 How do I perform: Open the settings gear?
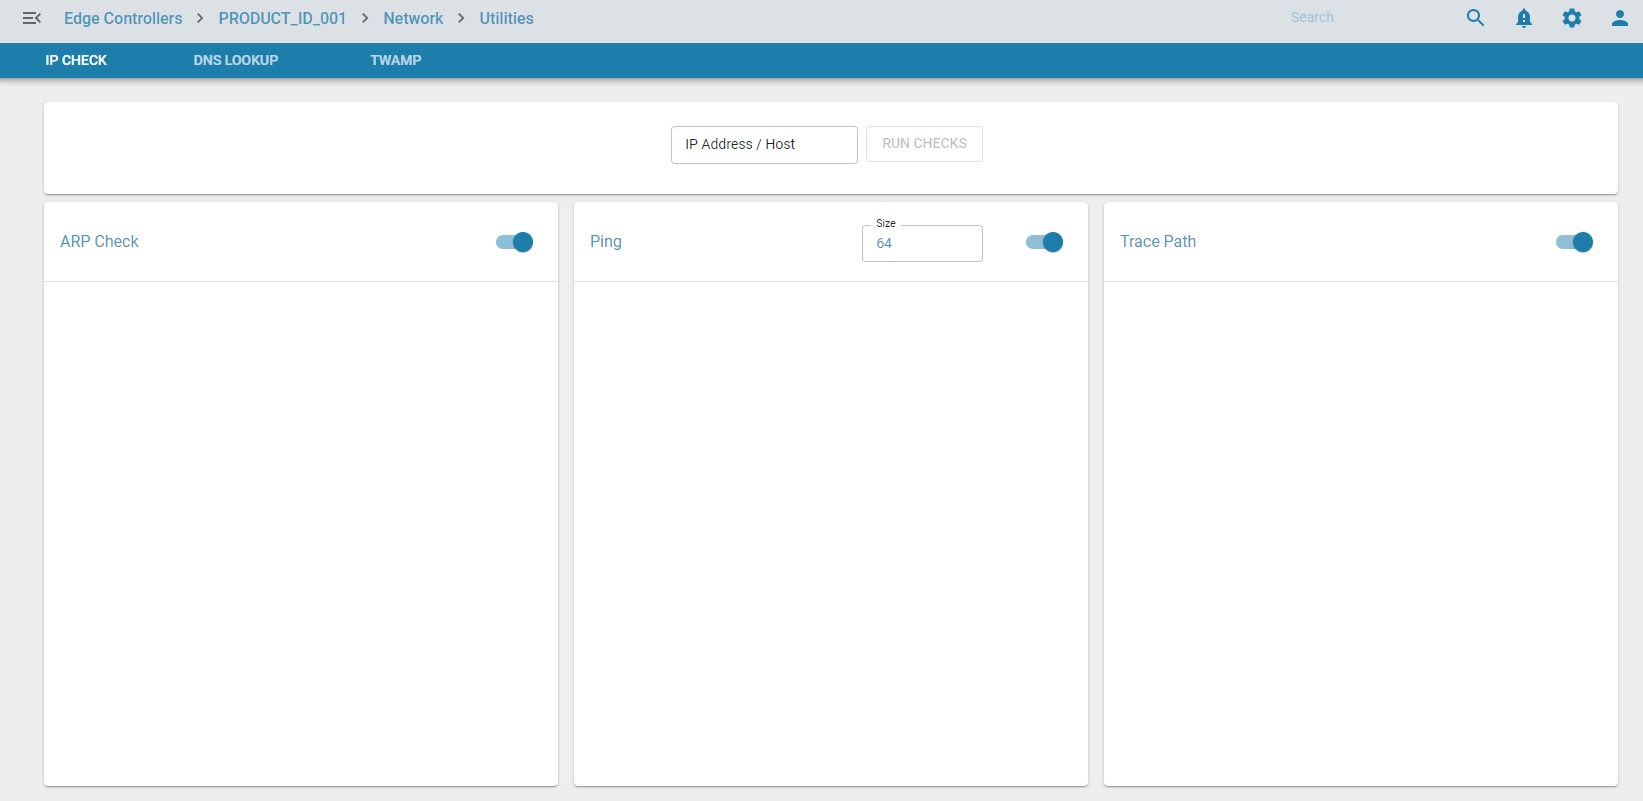tap(1571, 18)
